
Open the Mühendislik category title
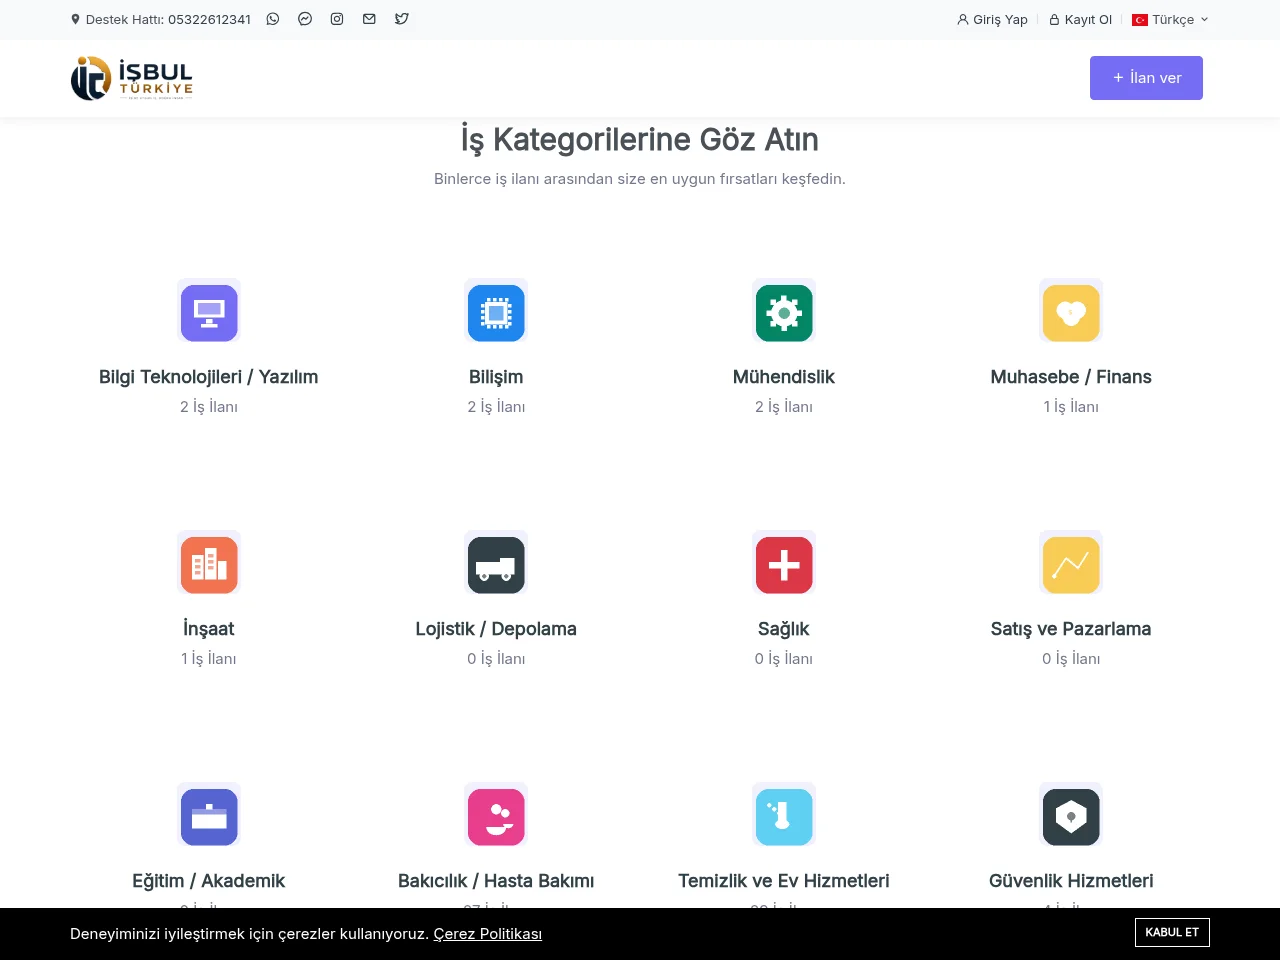[784, 377]
